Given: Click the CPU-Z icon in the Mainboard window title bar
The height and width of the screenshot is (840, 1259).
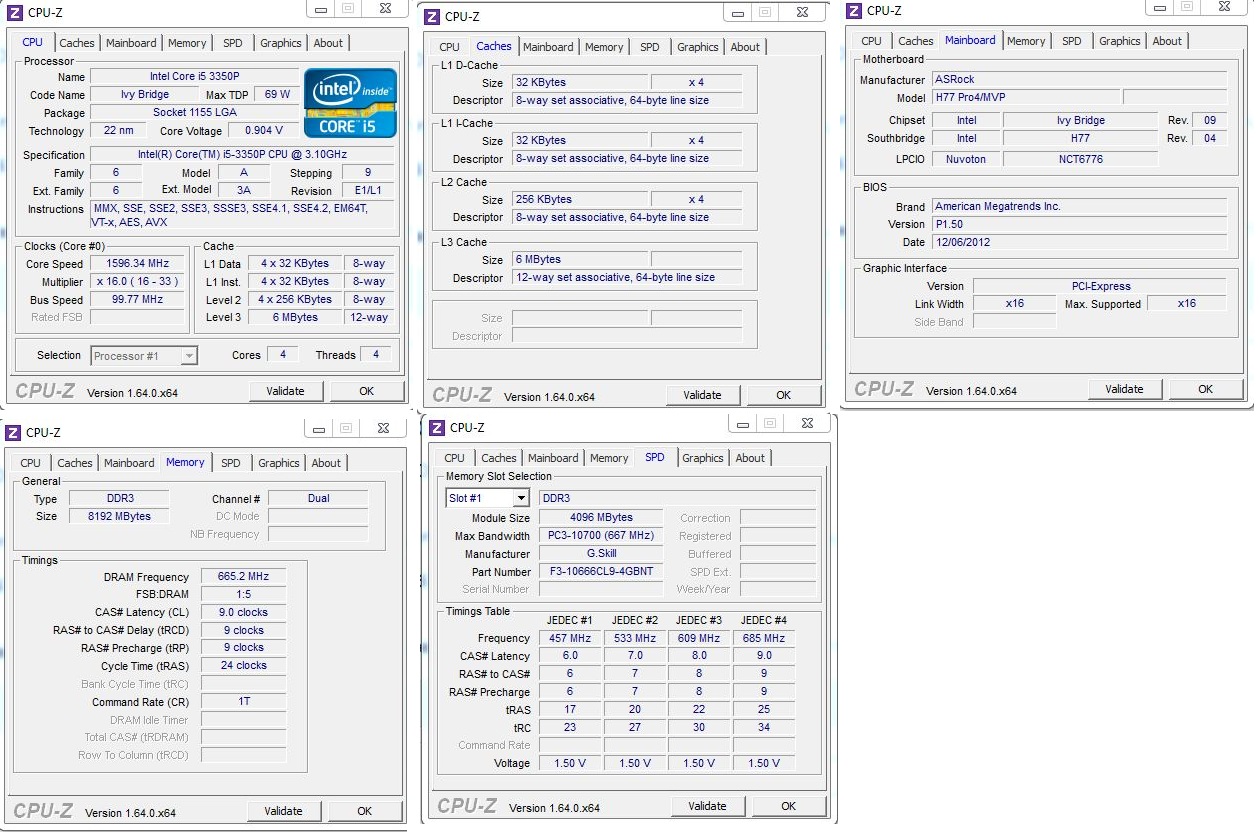Looking at the screenshot, I should (854, 11).
